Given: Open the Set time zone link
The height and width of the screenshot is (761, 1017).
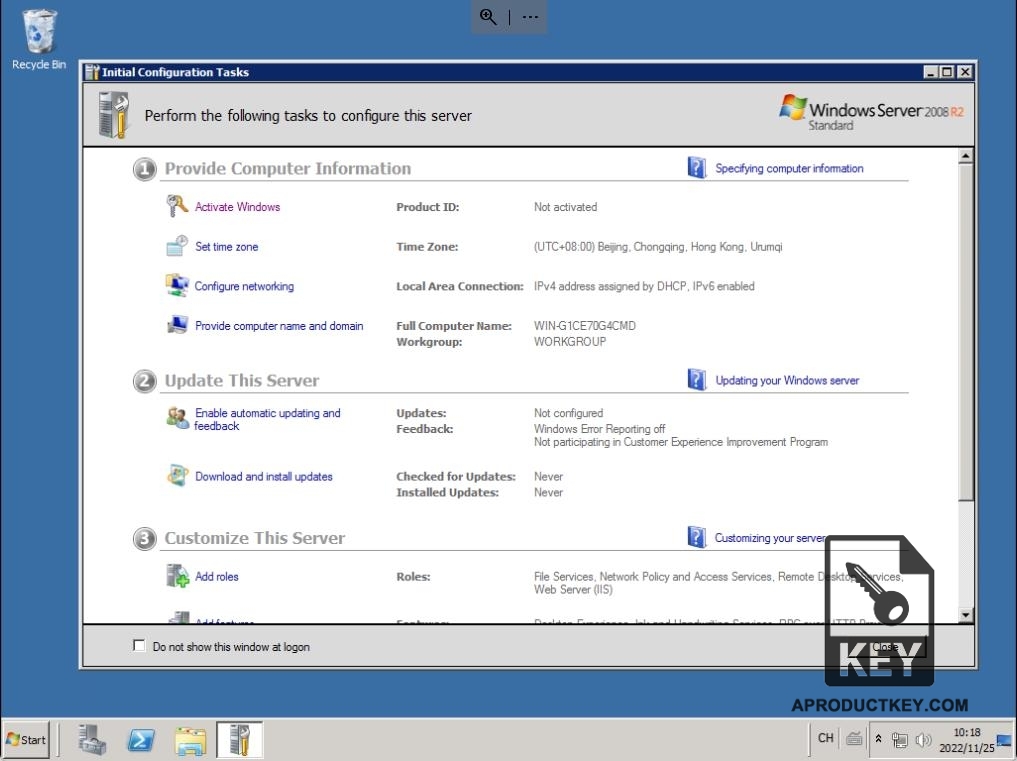Looking at the screenshot, I should pos(226,247).
